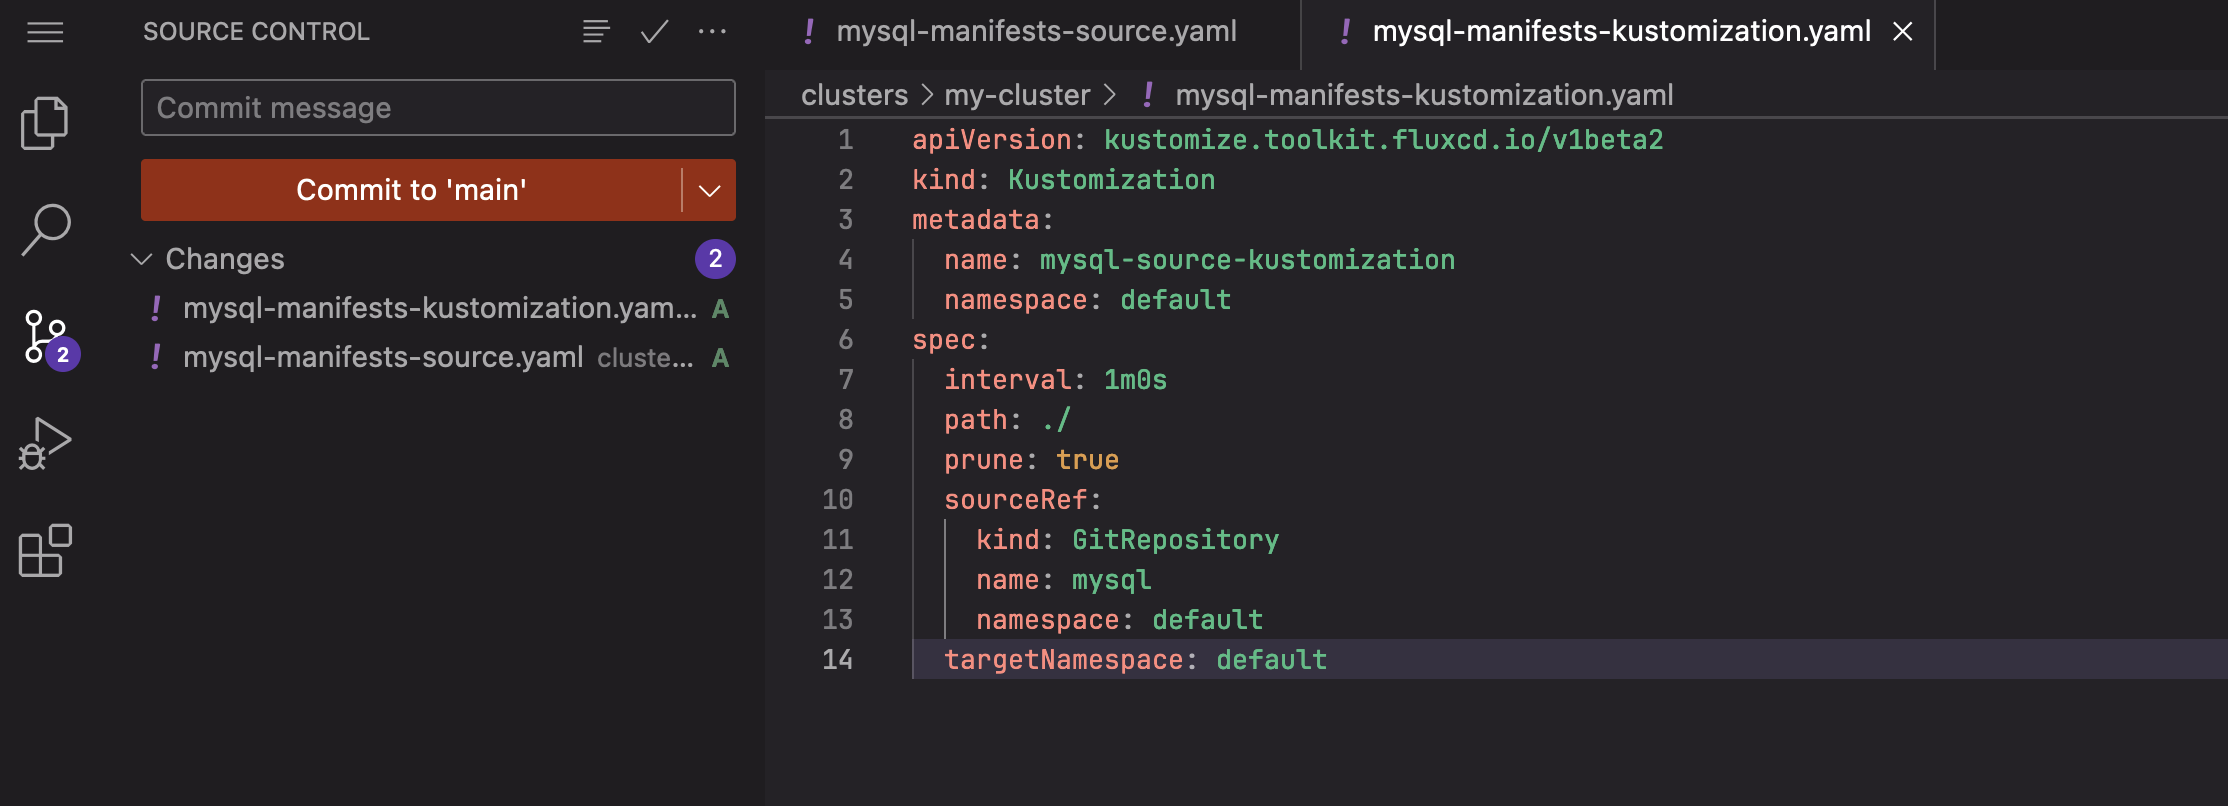
Task: Click the 'kustomize.toolkit.fluxcd.io/v1beta2' value on line 1
Action: tap(1384, 140)
